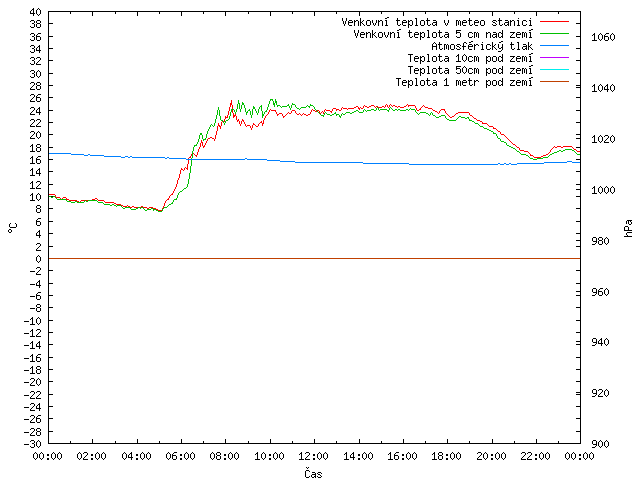Click the temperature curves' minimum near 05:00
The image size is (640, 480).
160,211
